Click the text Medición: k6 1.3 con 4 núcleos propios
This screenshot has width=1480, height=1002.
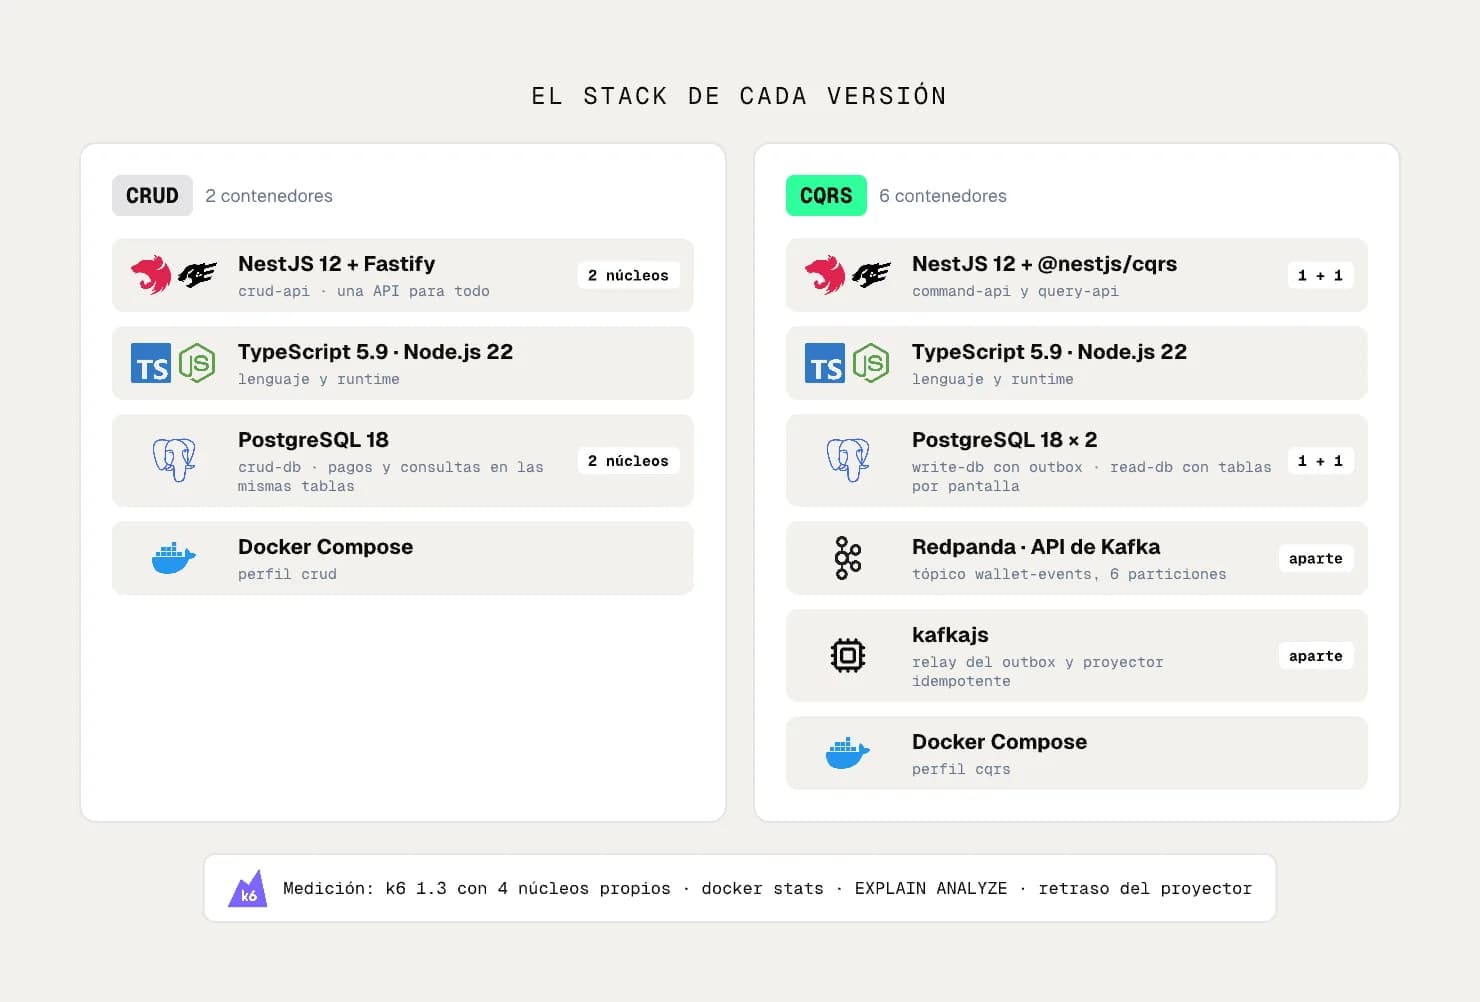coord(477,888)
